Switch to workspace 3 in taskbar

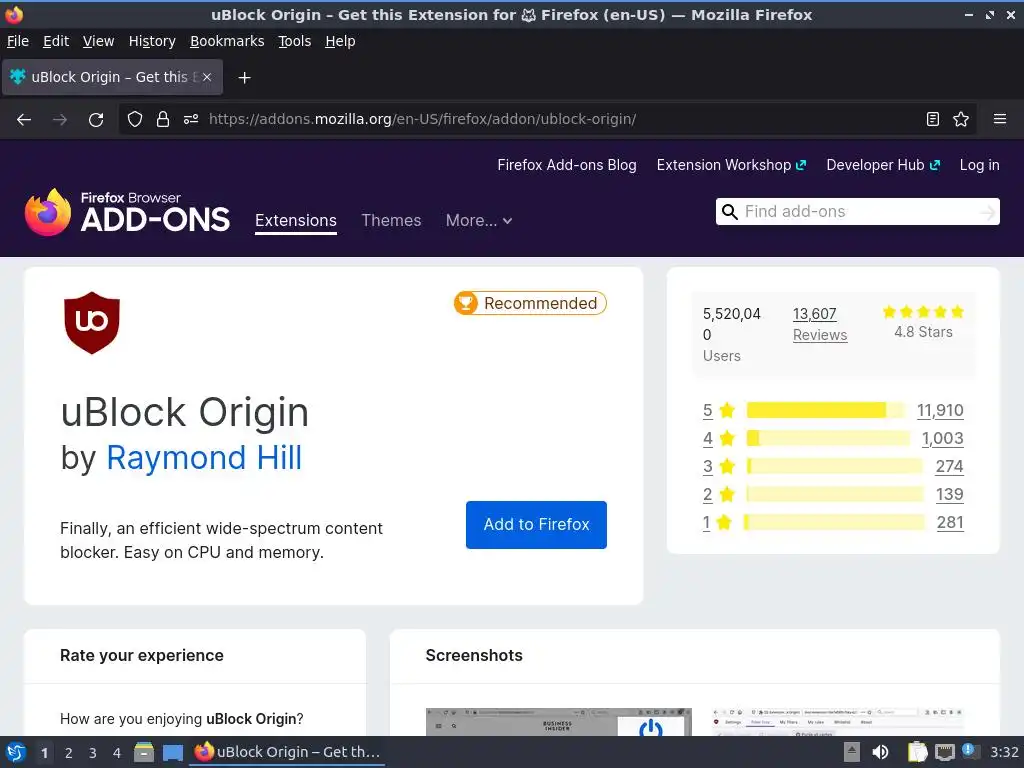pyautogui.click(x=93, y=753)
